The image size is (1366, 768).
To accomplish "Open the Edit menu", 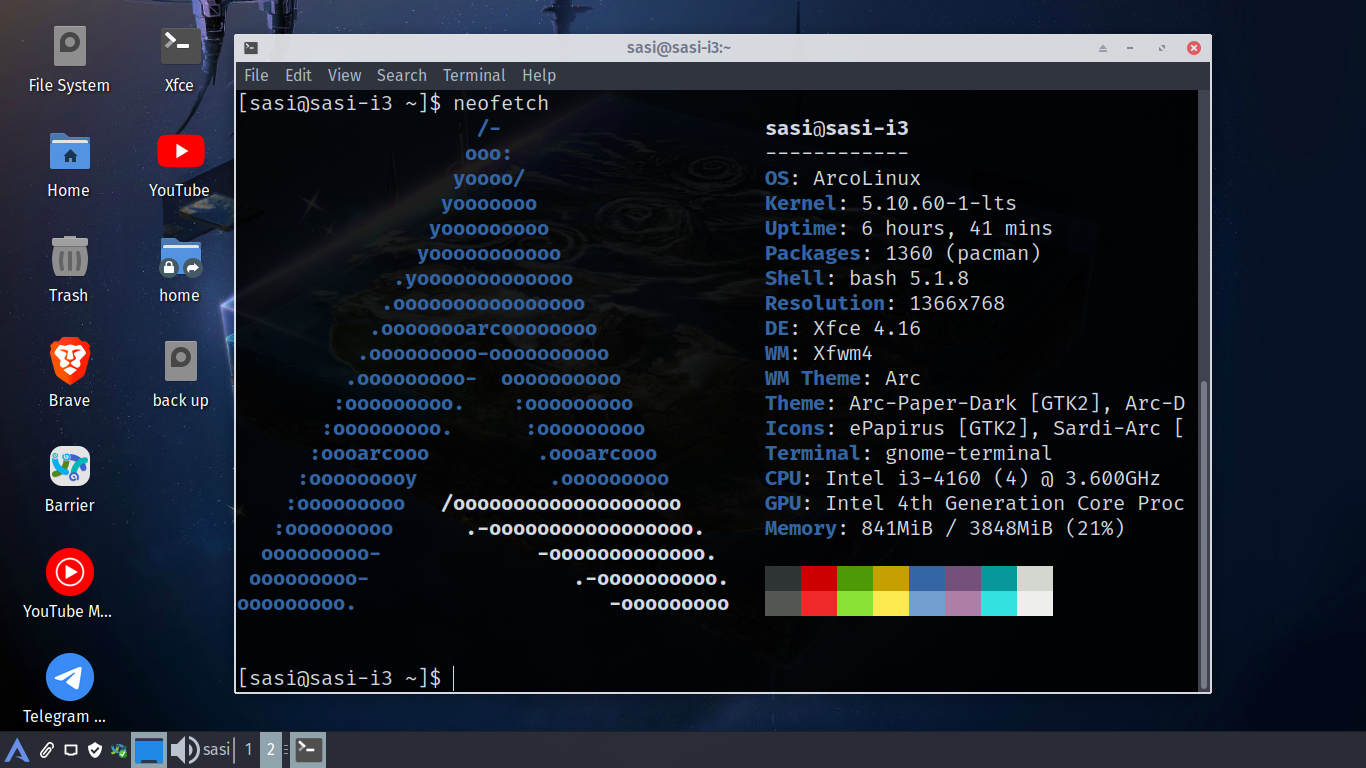I will pyautogui.click(x=298, y=75).
